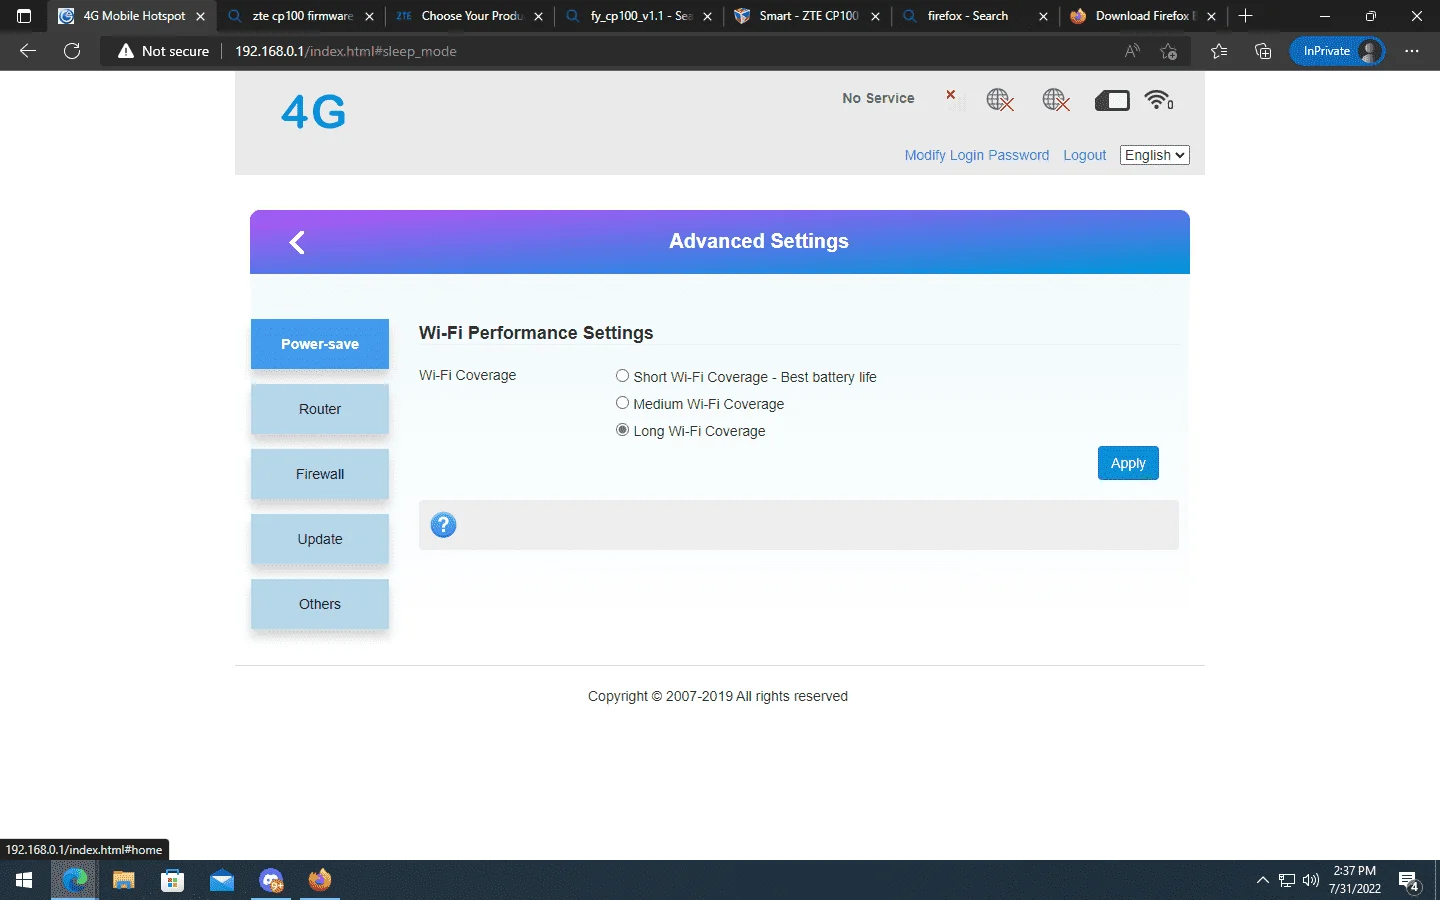Go back using the Advanced Settings arrow
This screenshot has width=1440, height=900.
click(x=297, y=242)
